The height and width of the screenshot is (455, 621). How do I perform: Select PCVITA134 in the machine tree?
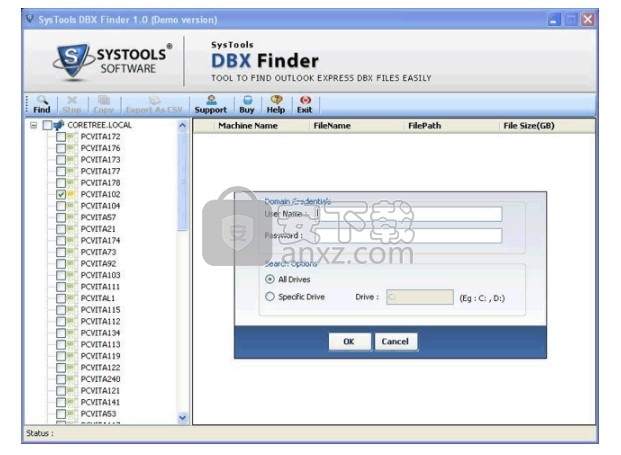[x=101, y=333]
